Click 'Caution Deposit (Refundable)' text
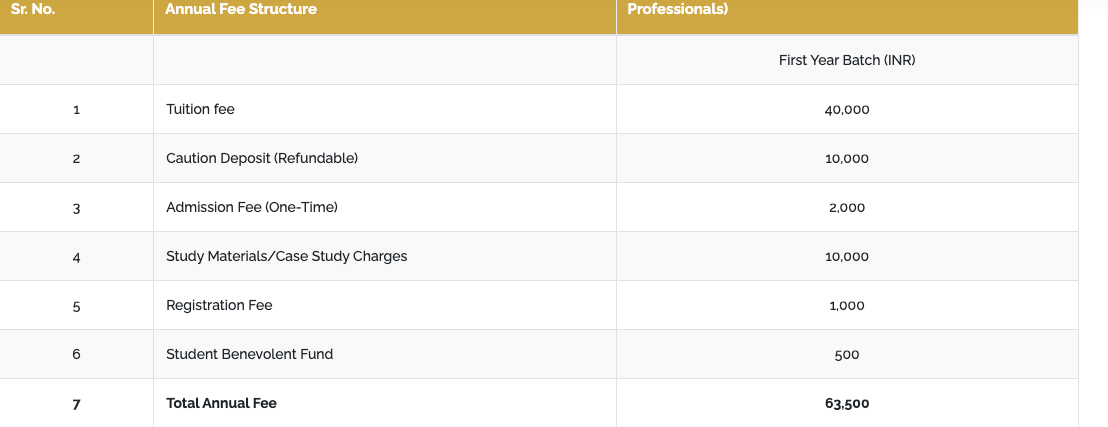 pos(261,158)
